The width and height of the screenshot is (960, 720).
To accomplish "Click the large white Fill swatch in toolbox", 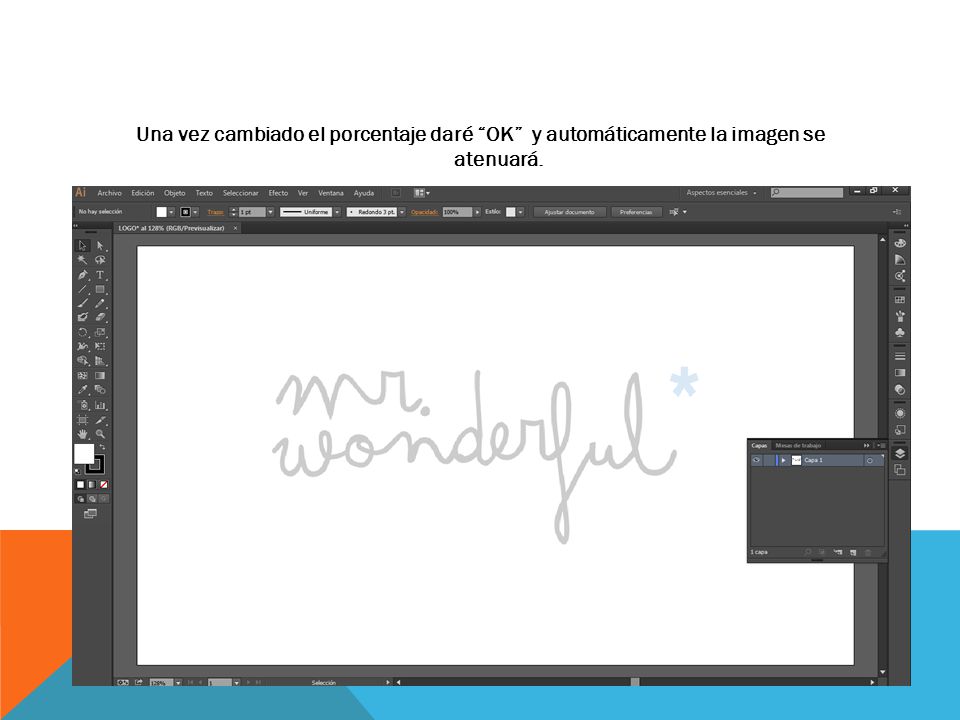I will [84, 454].
